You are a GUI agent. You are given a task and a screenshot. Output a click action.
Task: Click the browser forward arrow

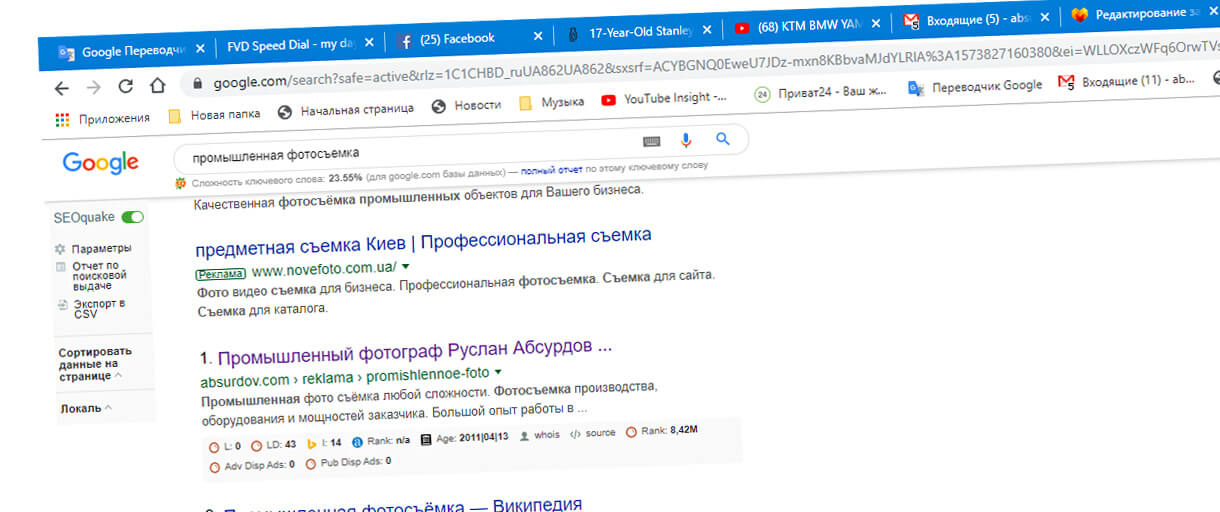pyautogui.click(x=93, y=87)
